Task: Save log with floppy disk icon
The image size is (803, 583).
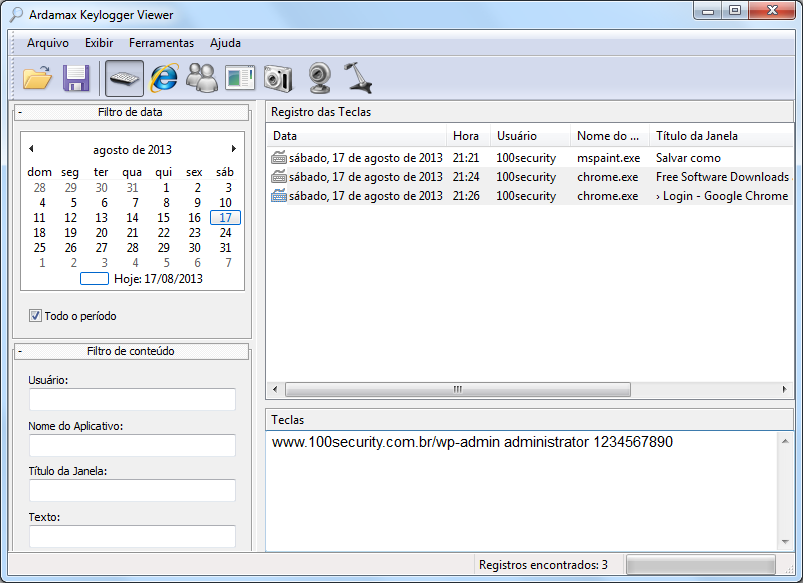Action: (76, 78)
